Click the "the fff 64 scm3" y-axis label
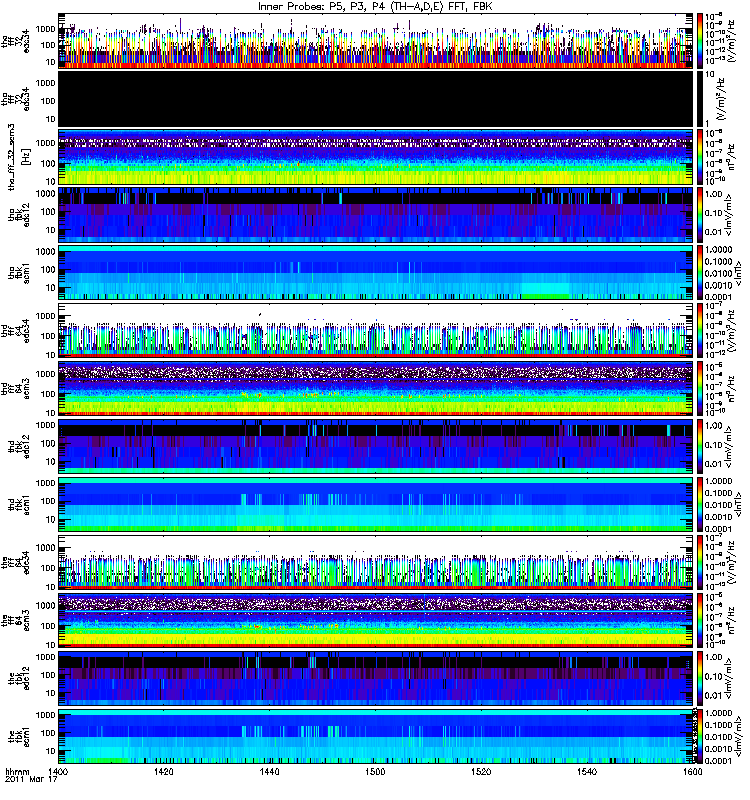Viewport: 750px width, 800px height. pyautogui.click(x=15, y=620)
